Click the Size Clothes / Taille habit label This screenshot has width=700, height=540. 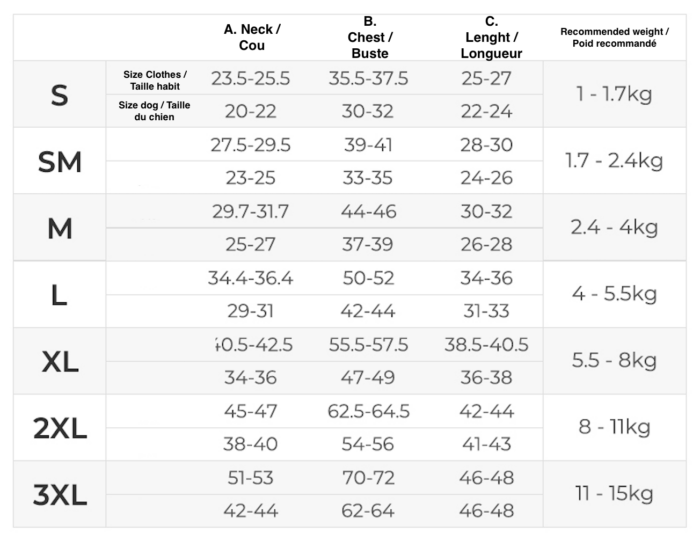pos(155,79)
